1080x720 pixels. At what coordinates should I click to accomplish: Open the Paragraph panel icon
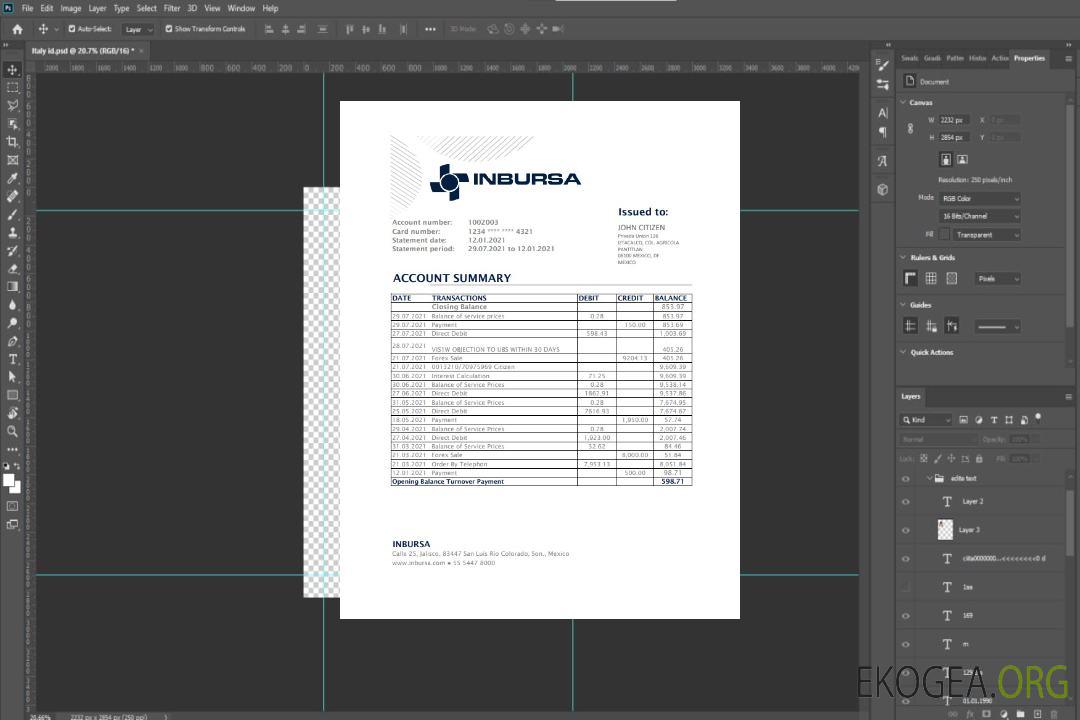pos(883,132)
